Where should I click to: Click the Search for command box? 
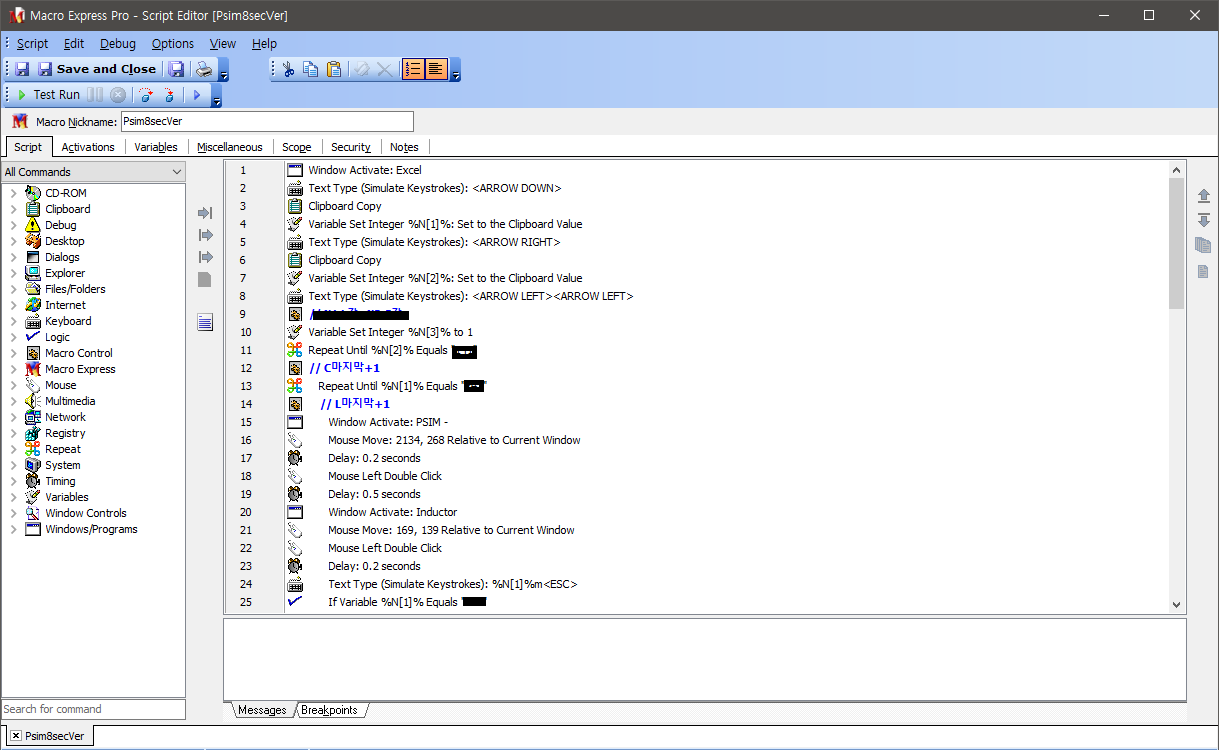point(93,709)
